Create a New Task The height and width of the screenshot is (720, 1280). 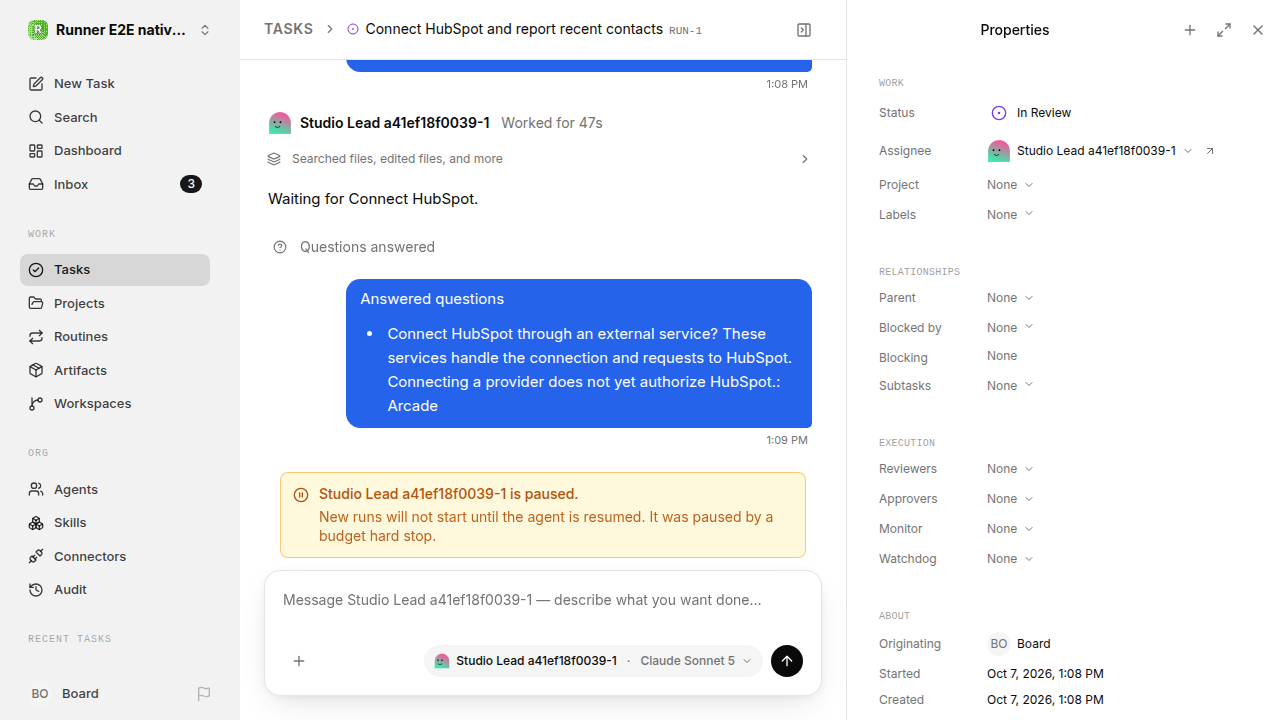pos(115,83)
